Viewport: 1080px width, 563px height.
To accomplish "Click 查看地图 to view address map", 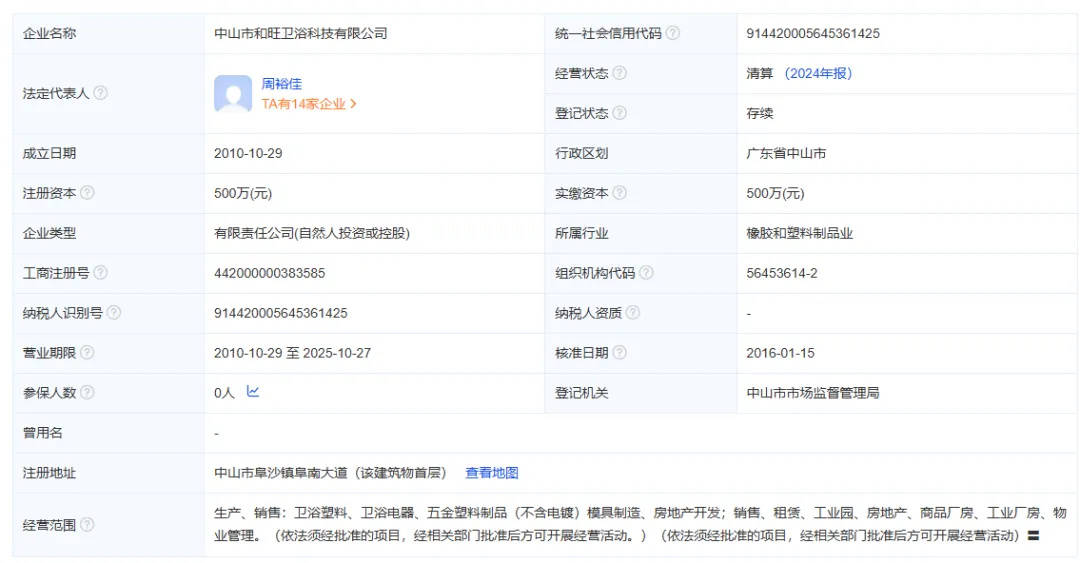I will point(491,473).
